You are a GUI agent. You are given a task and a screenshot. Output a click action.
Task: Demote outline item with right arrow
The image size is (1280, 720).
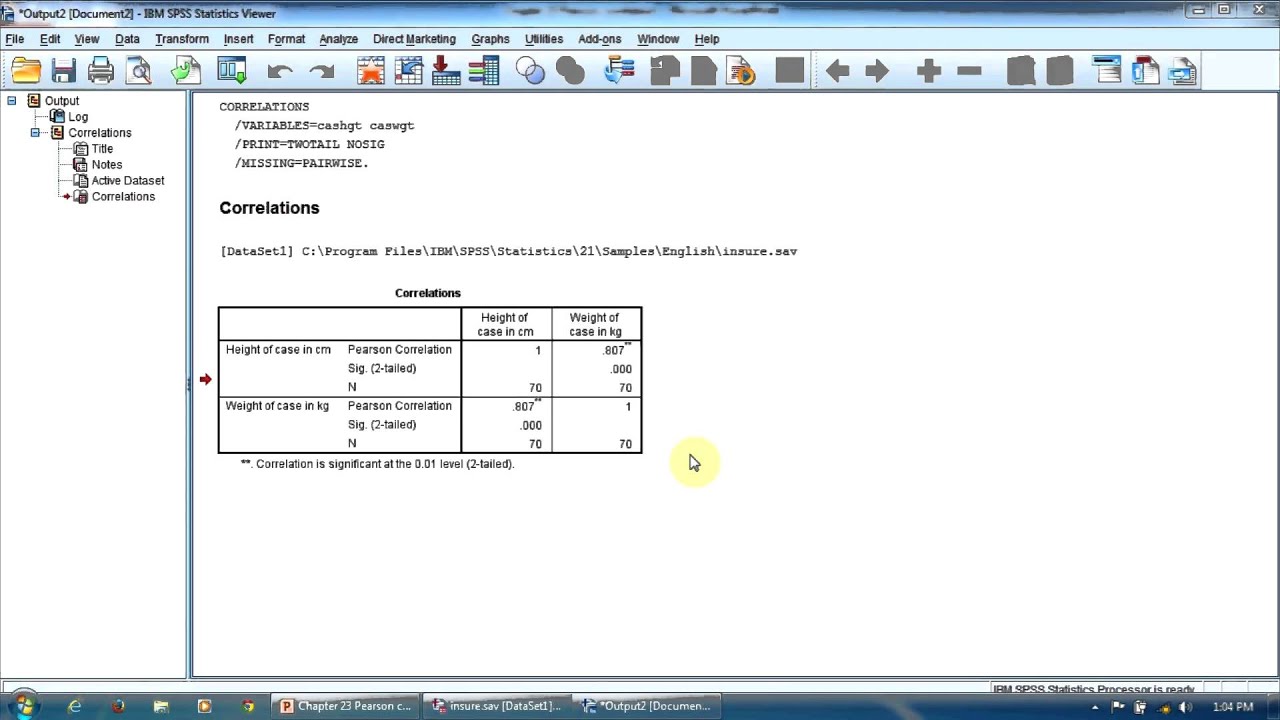pyautogui.click(x=877, y=71)
